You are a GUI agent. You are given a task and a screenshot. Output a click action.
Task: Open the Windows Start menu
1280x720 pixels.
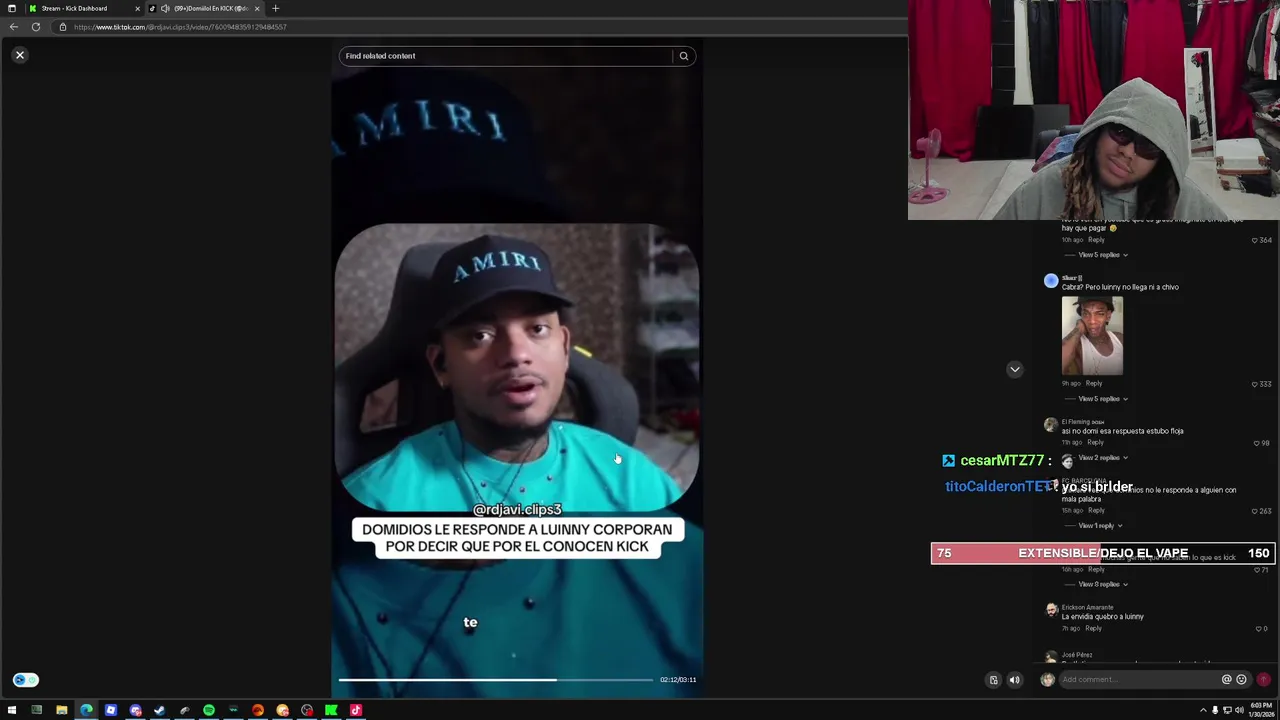pyautogui.click(x=12, y=711)
